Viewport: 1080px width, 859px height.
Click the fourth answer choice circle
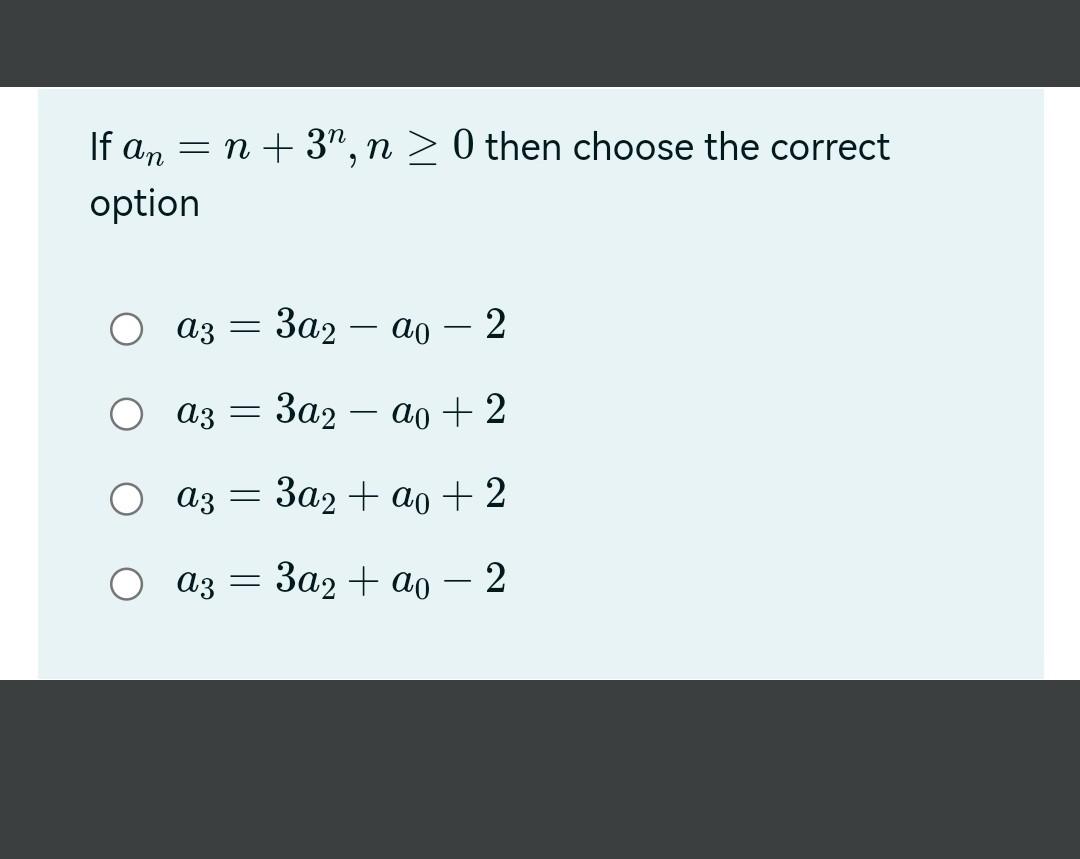[x=126, y=582]
